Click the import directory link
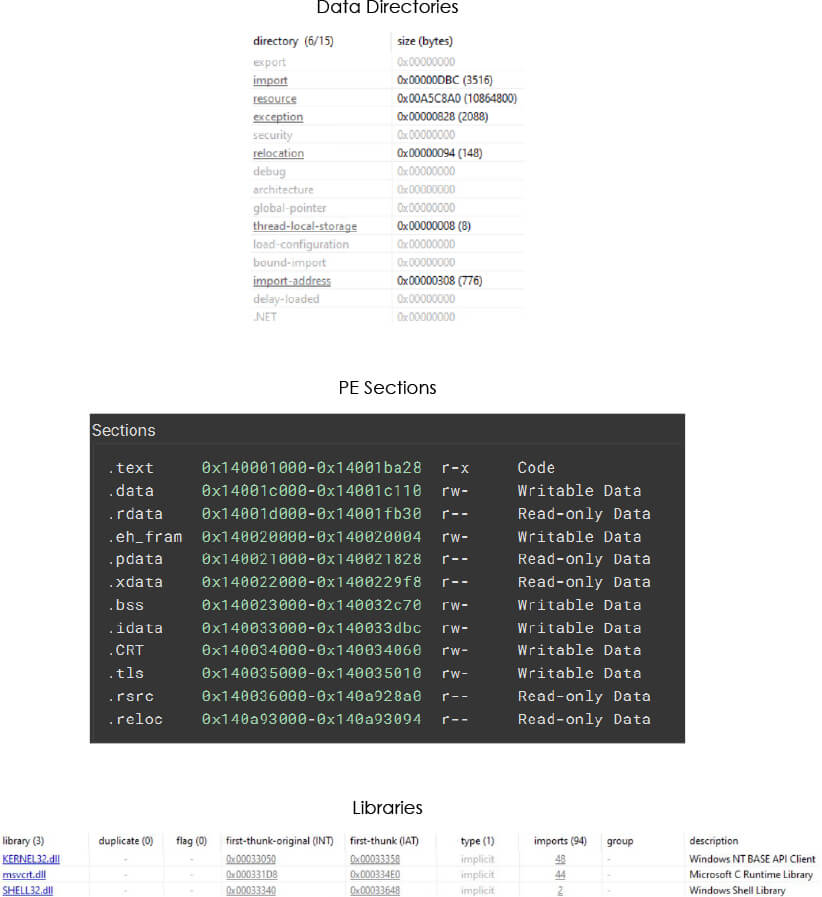 (x=270, y=81)
